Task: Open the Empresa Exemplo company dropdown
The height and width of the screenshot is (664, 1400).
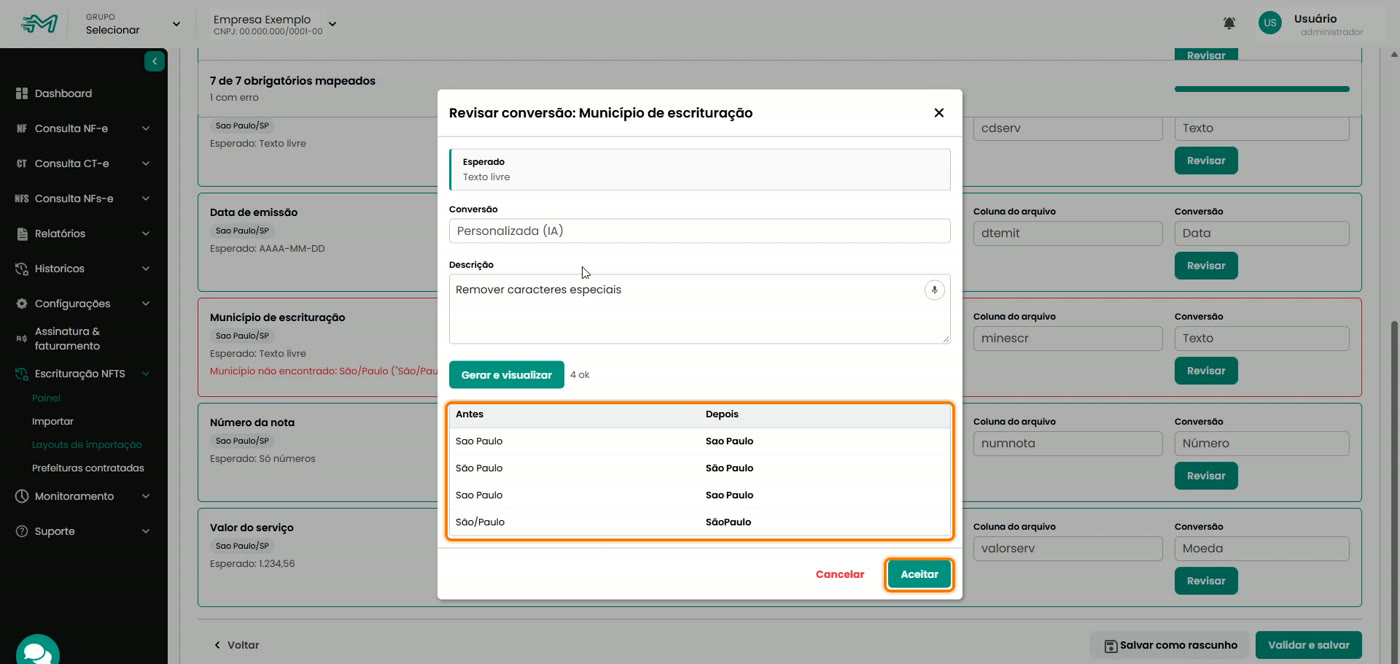Action: (274, 24)
